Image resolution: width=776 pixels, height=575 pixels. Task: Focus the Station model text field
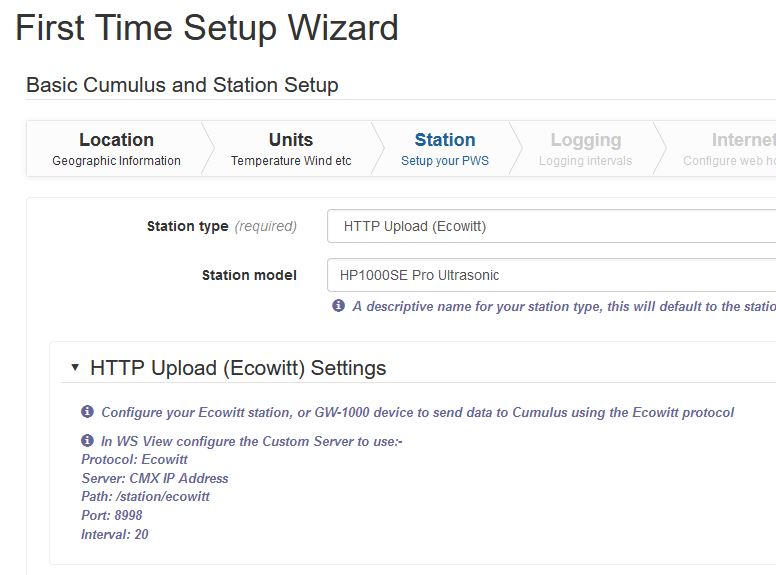(x=551, y=275)
